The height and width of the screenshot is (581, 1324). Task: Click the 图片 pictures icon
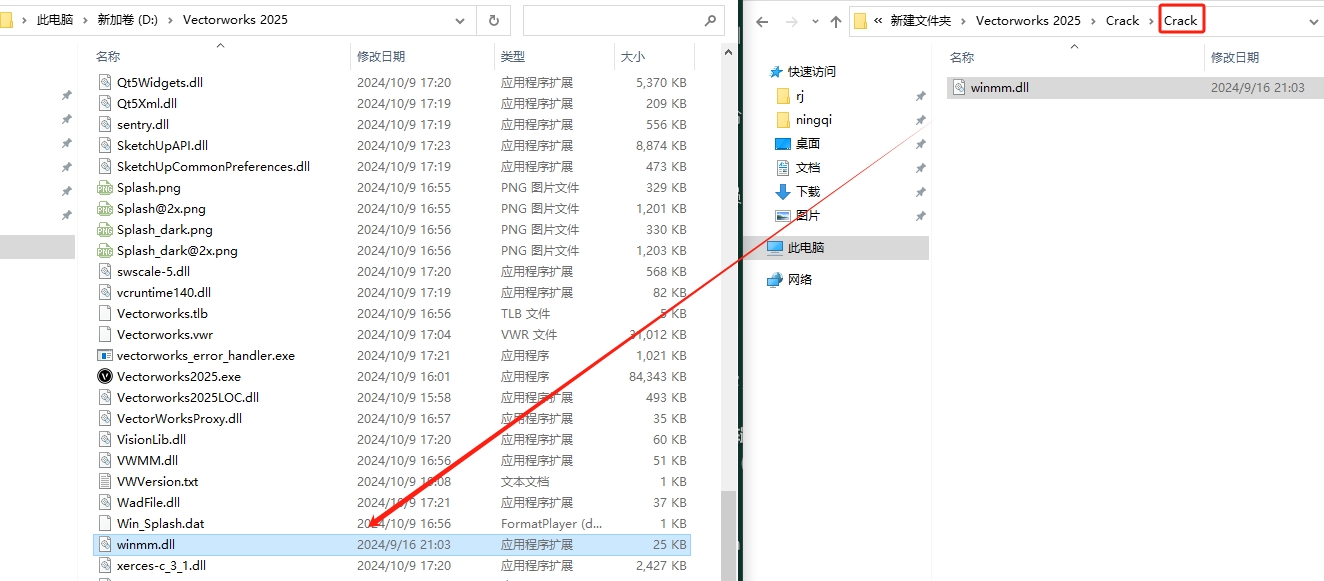(x=783, y=216)
